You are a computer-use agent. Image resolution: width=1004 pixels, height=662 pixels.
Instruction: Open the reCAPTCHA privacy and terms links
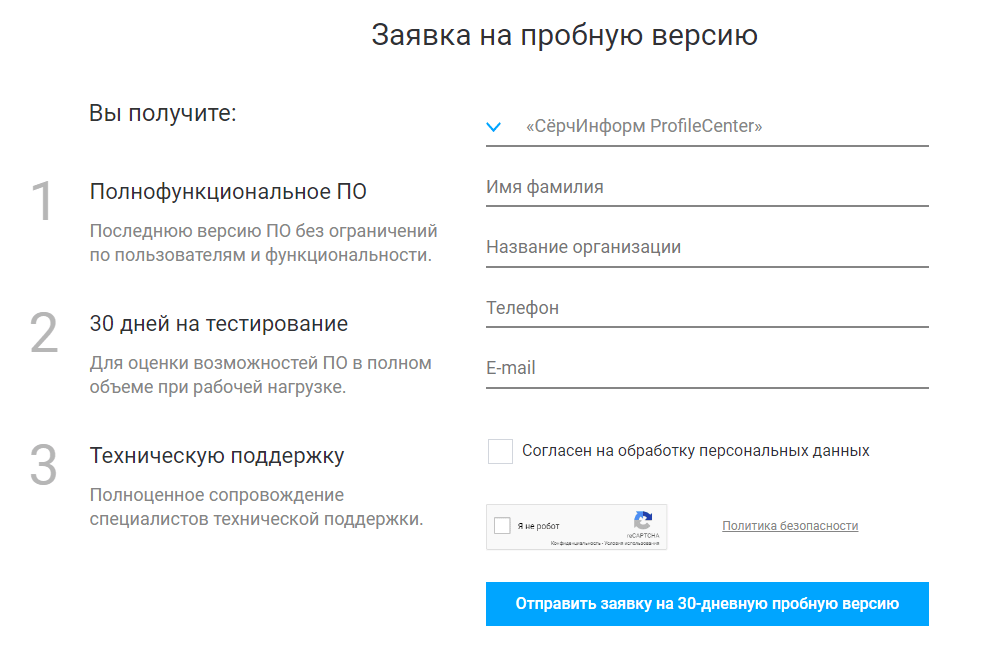click(x=604, y=543)
